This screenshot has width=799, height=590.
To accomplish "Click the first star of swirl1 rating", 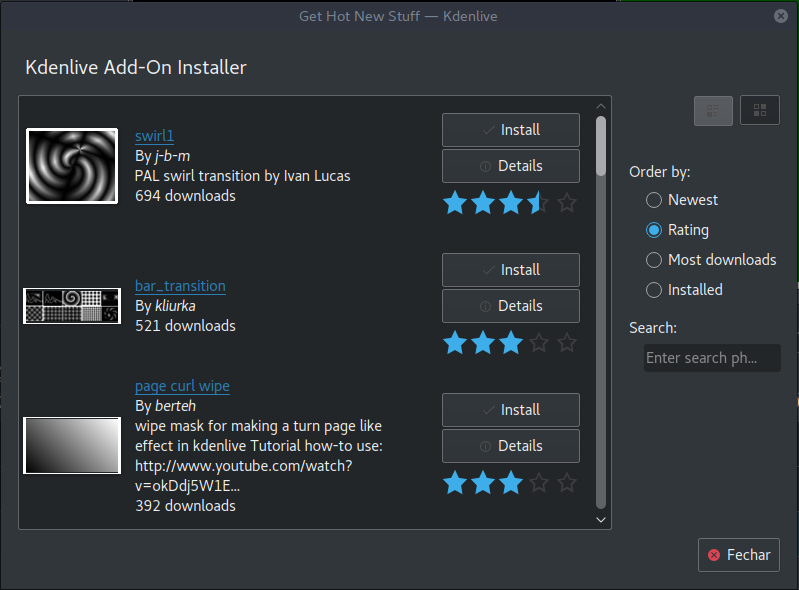I will [455, 203].
